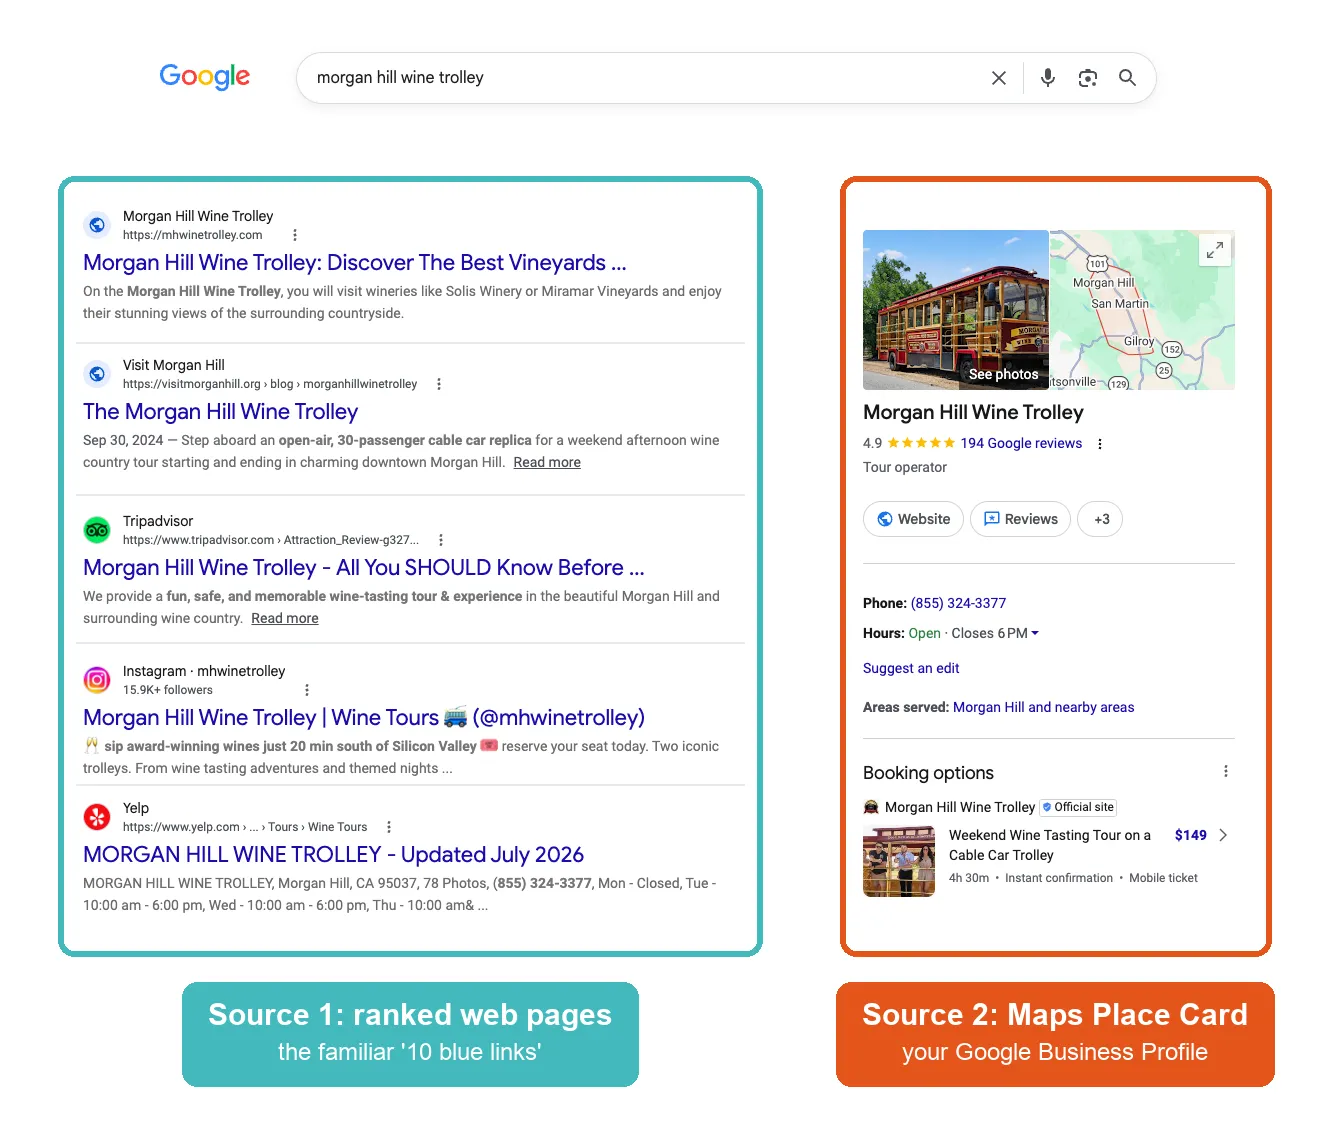Viewport: 1329px width, 1142px height.
Task: Click the map thumbnail of Morgan Hill area
Action: click(1142, 310)
